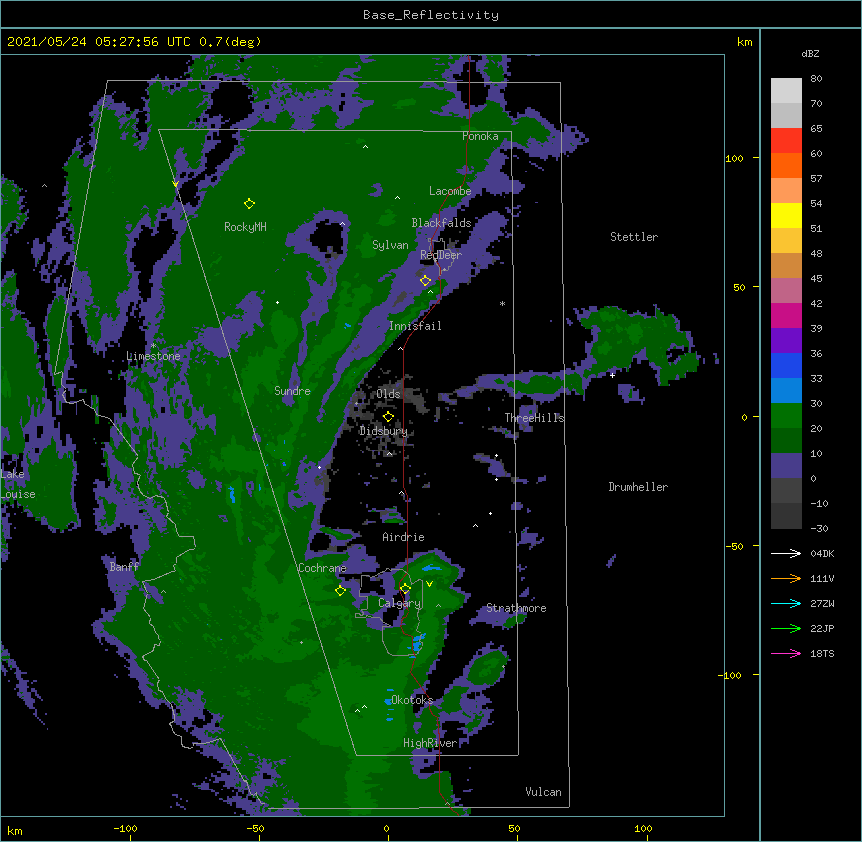Click the Ponoka city label
Screen dimensions: 862x842
pos(480,136)
